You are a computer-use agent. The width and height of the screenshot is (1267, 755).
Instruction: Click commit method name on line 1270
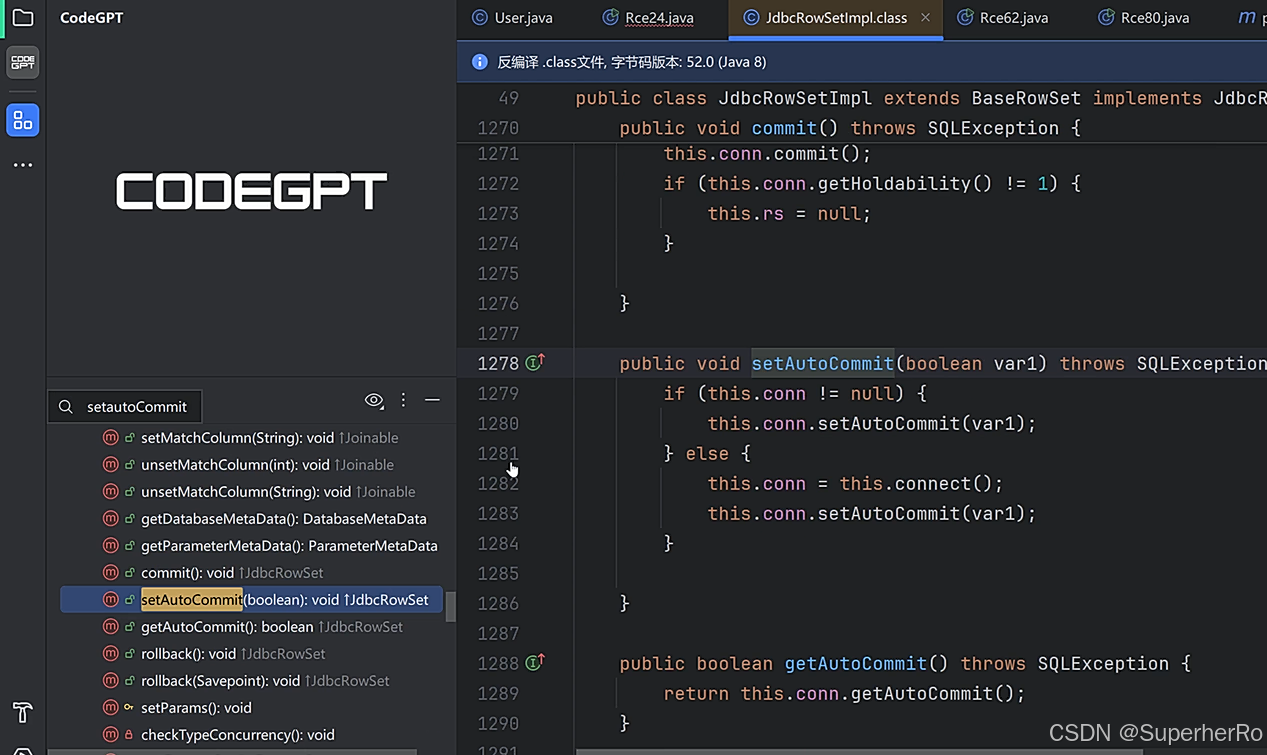(785, 128)
